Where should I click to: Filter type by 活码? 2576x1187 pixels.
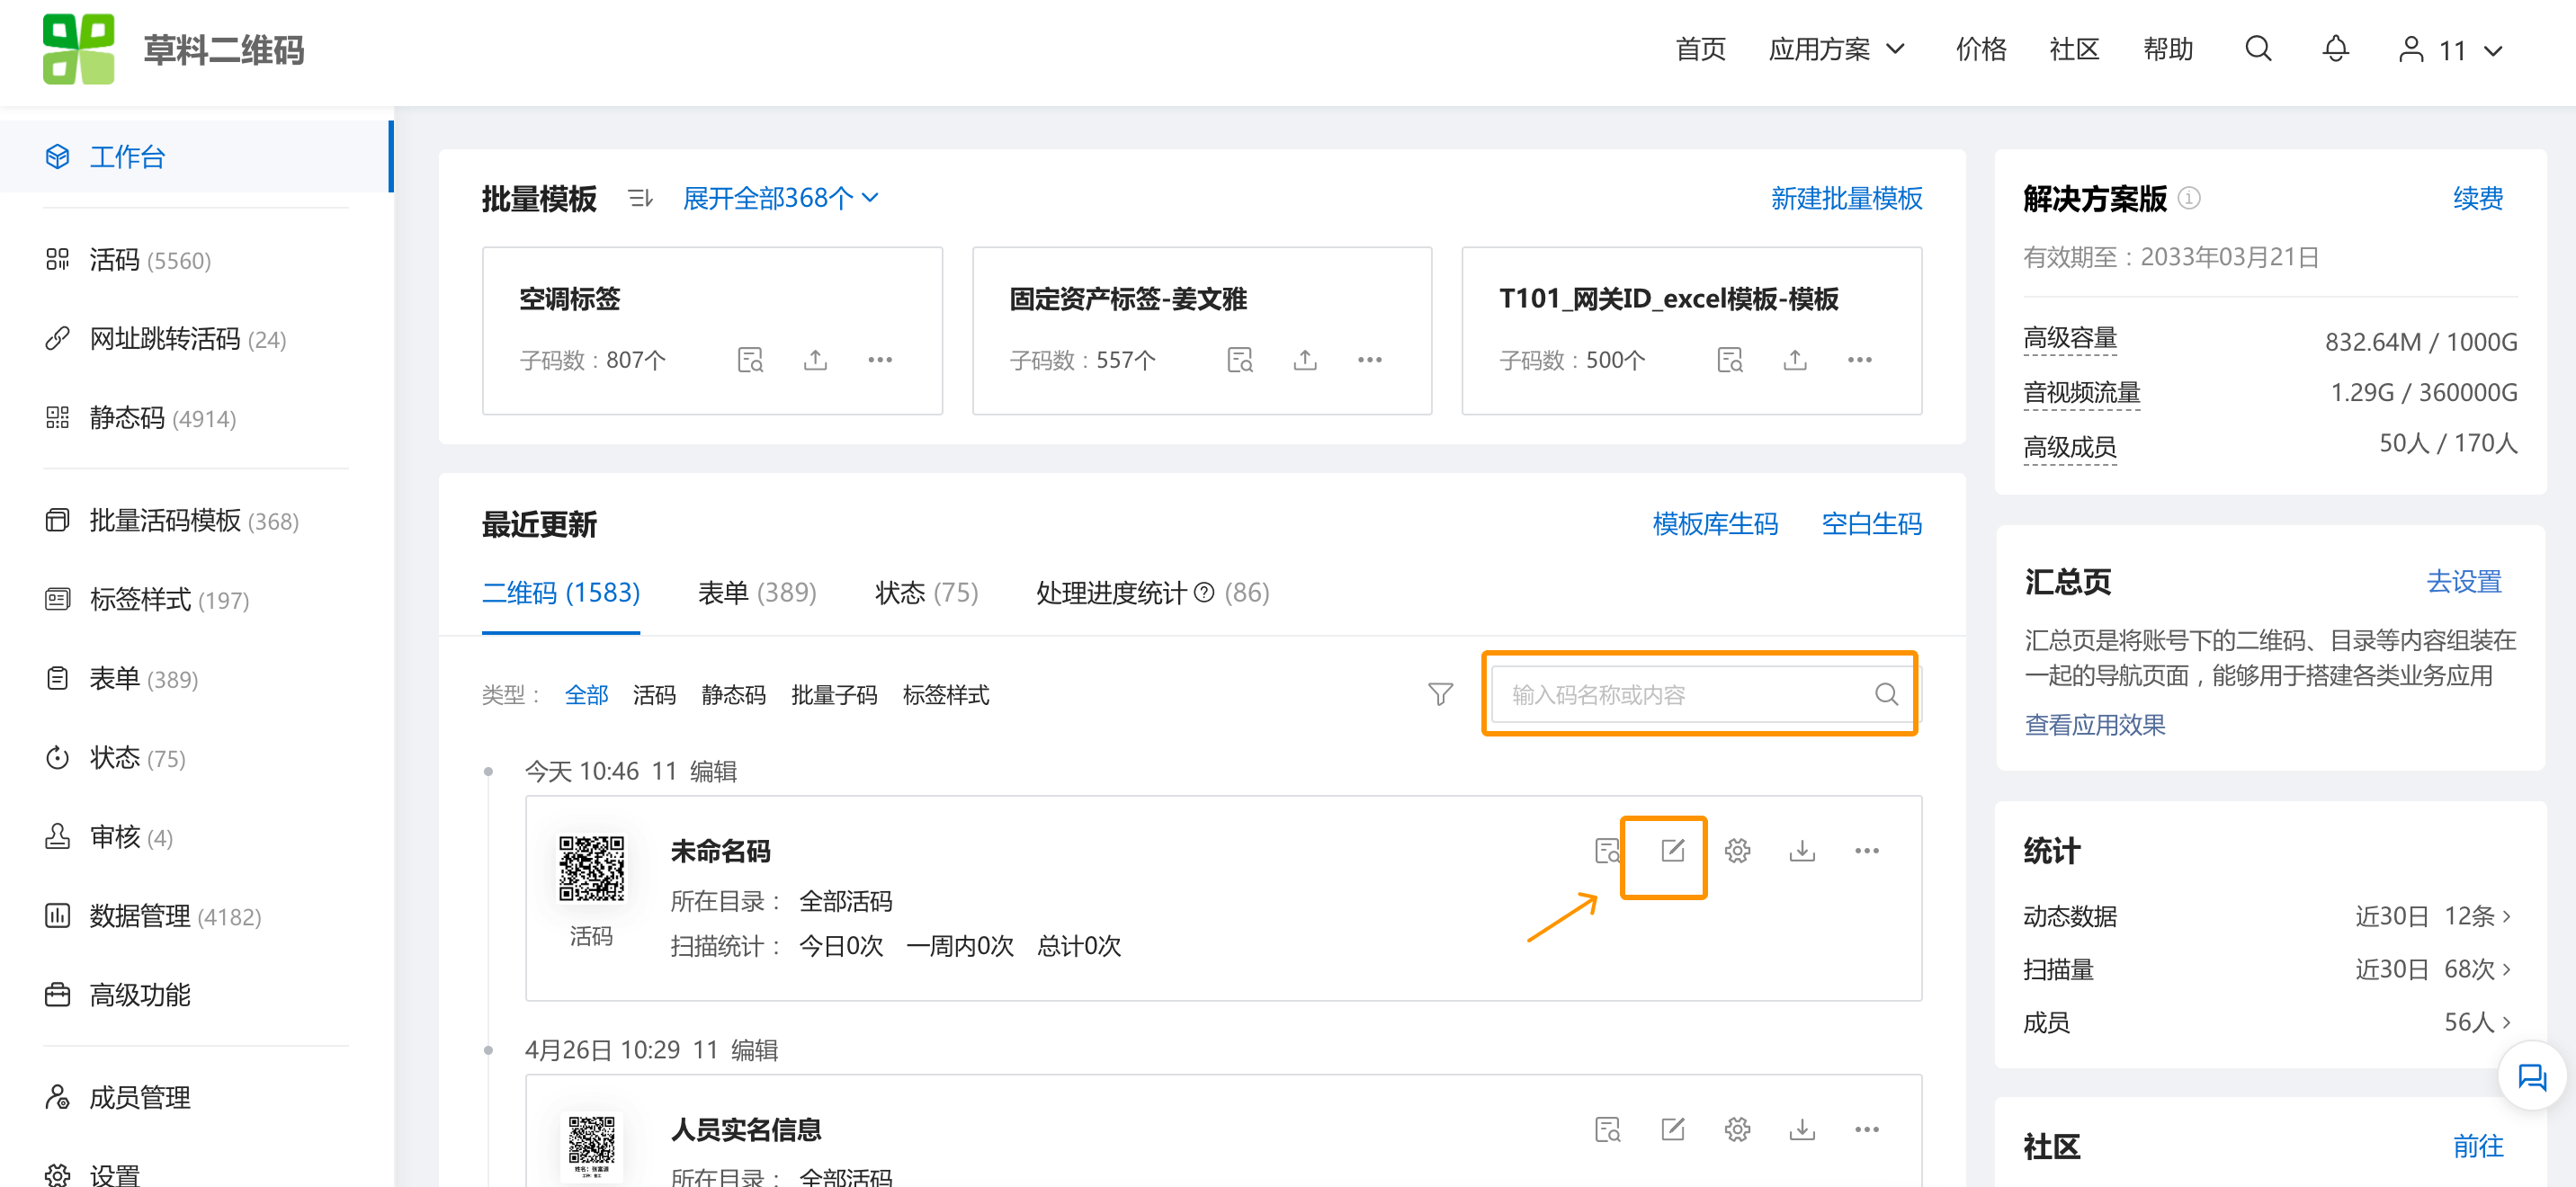point(654,694)
